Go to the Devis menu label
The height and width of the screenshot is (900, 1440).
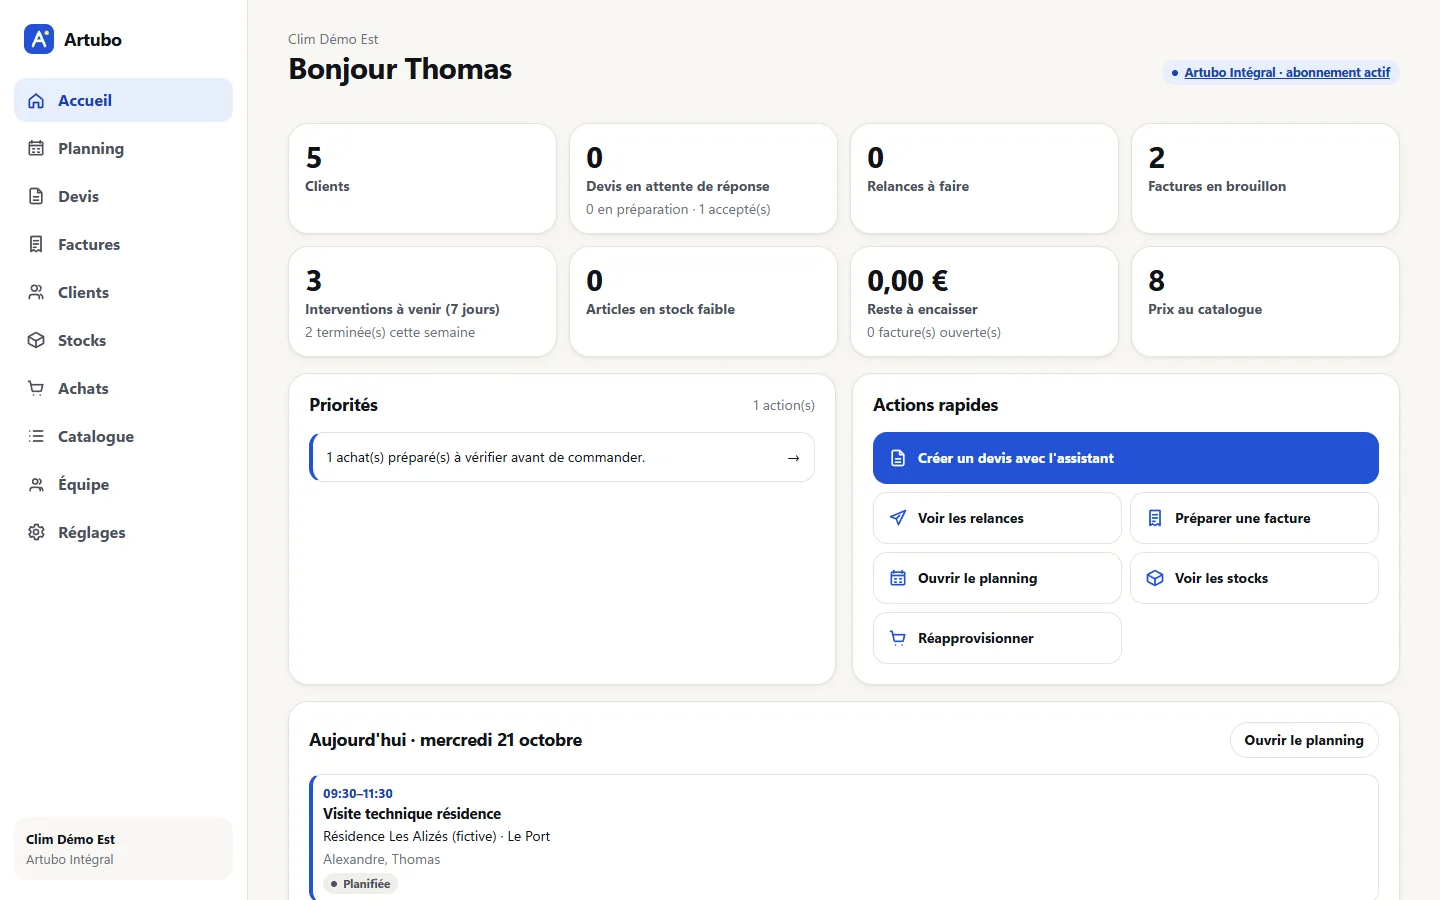(78, 197)
